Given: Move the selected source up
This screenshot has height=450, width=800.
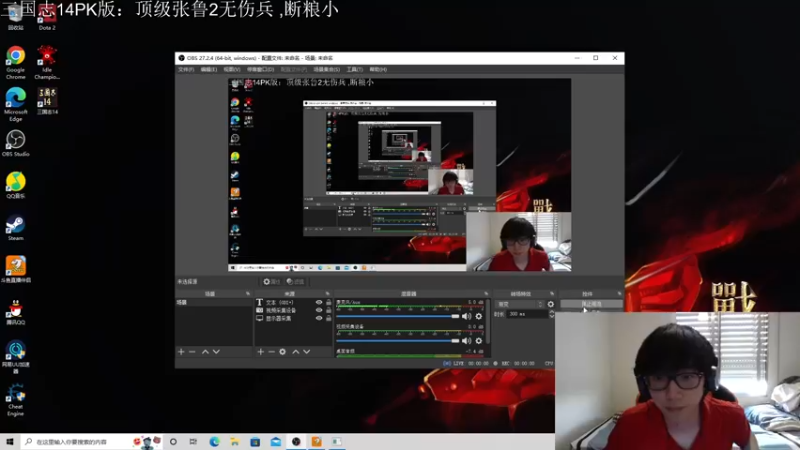Looking at the screenshot, I should click(x=295, y=352).
